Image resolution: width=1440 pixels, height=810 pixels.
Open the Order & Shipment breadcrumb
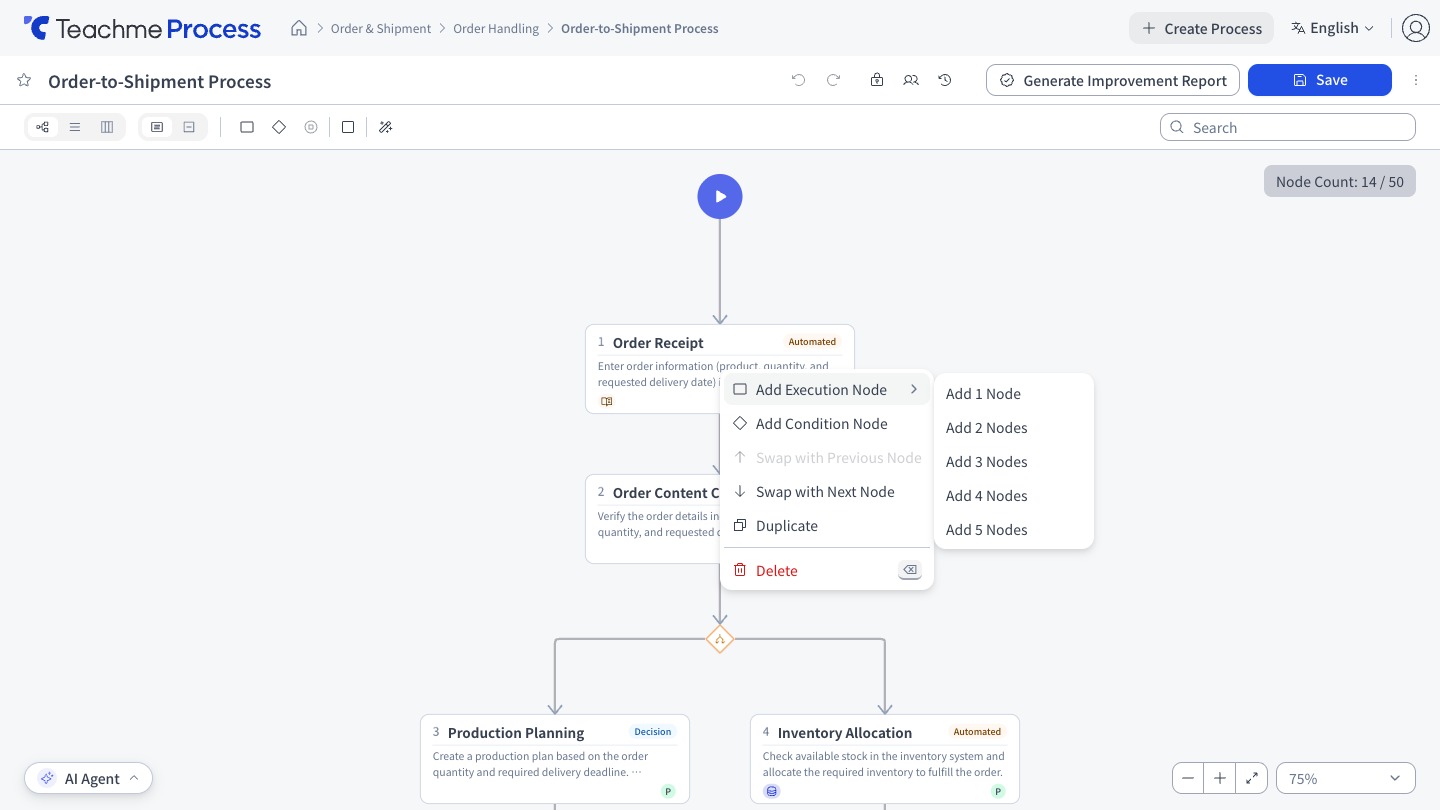(x=381, y=28)
